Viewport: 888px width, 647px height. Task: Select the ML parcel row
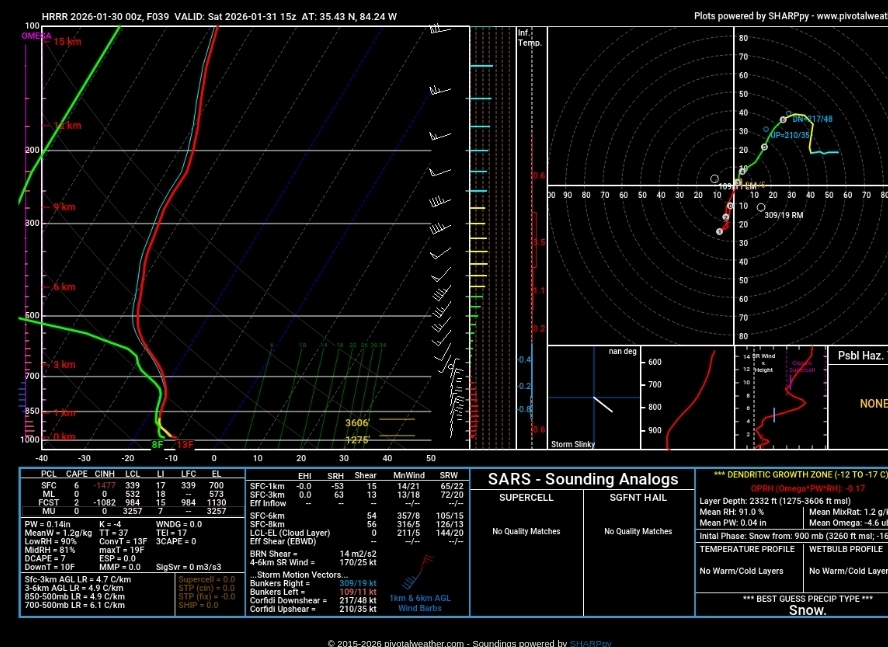130,494
